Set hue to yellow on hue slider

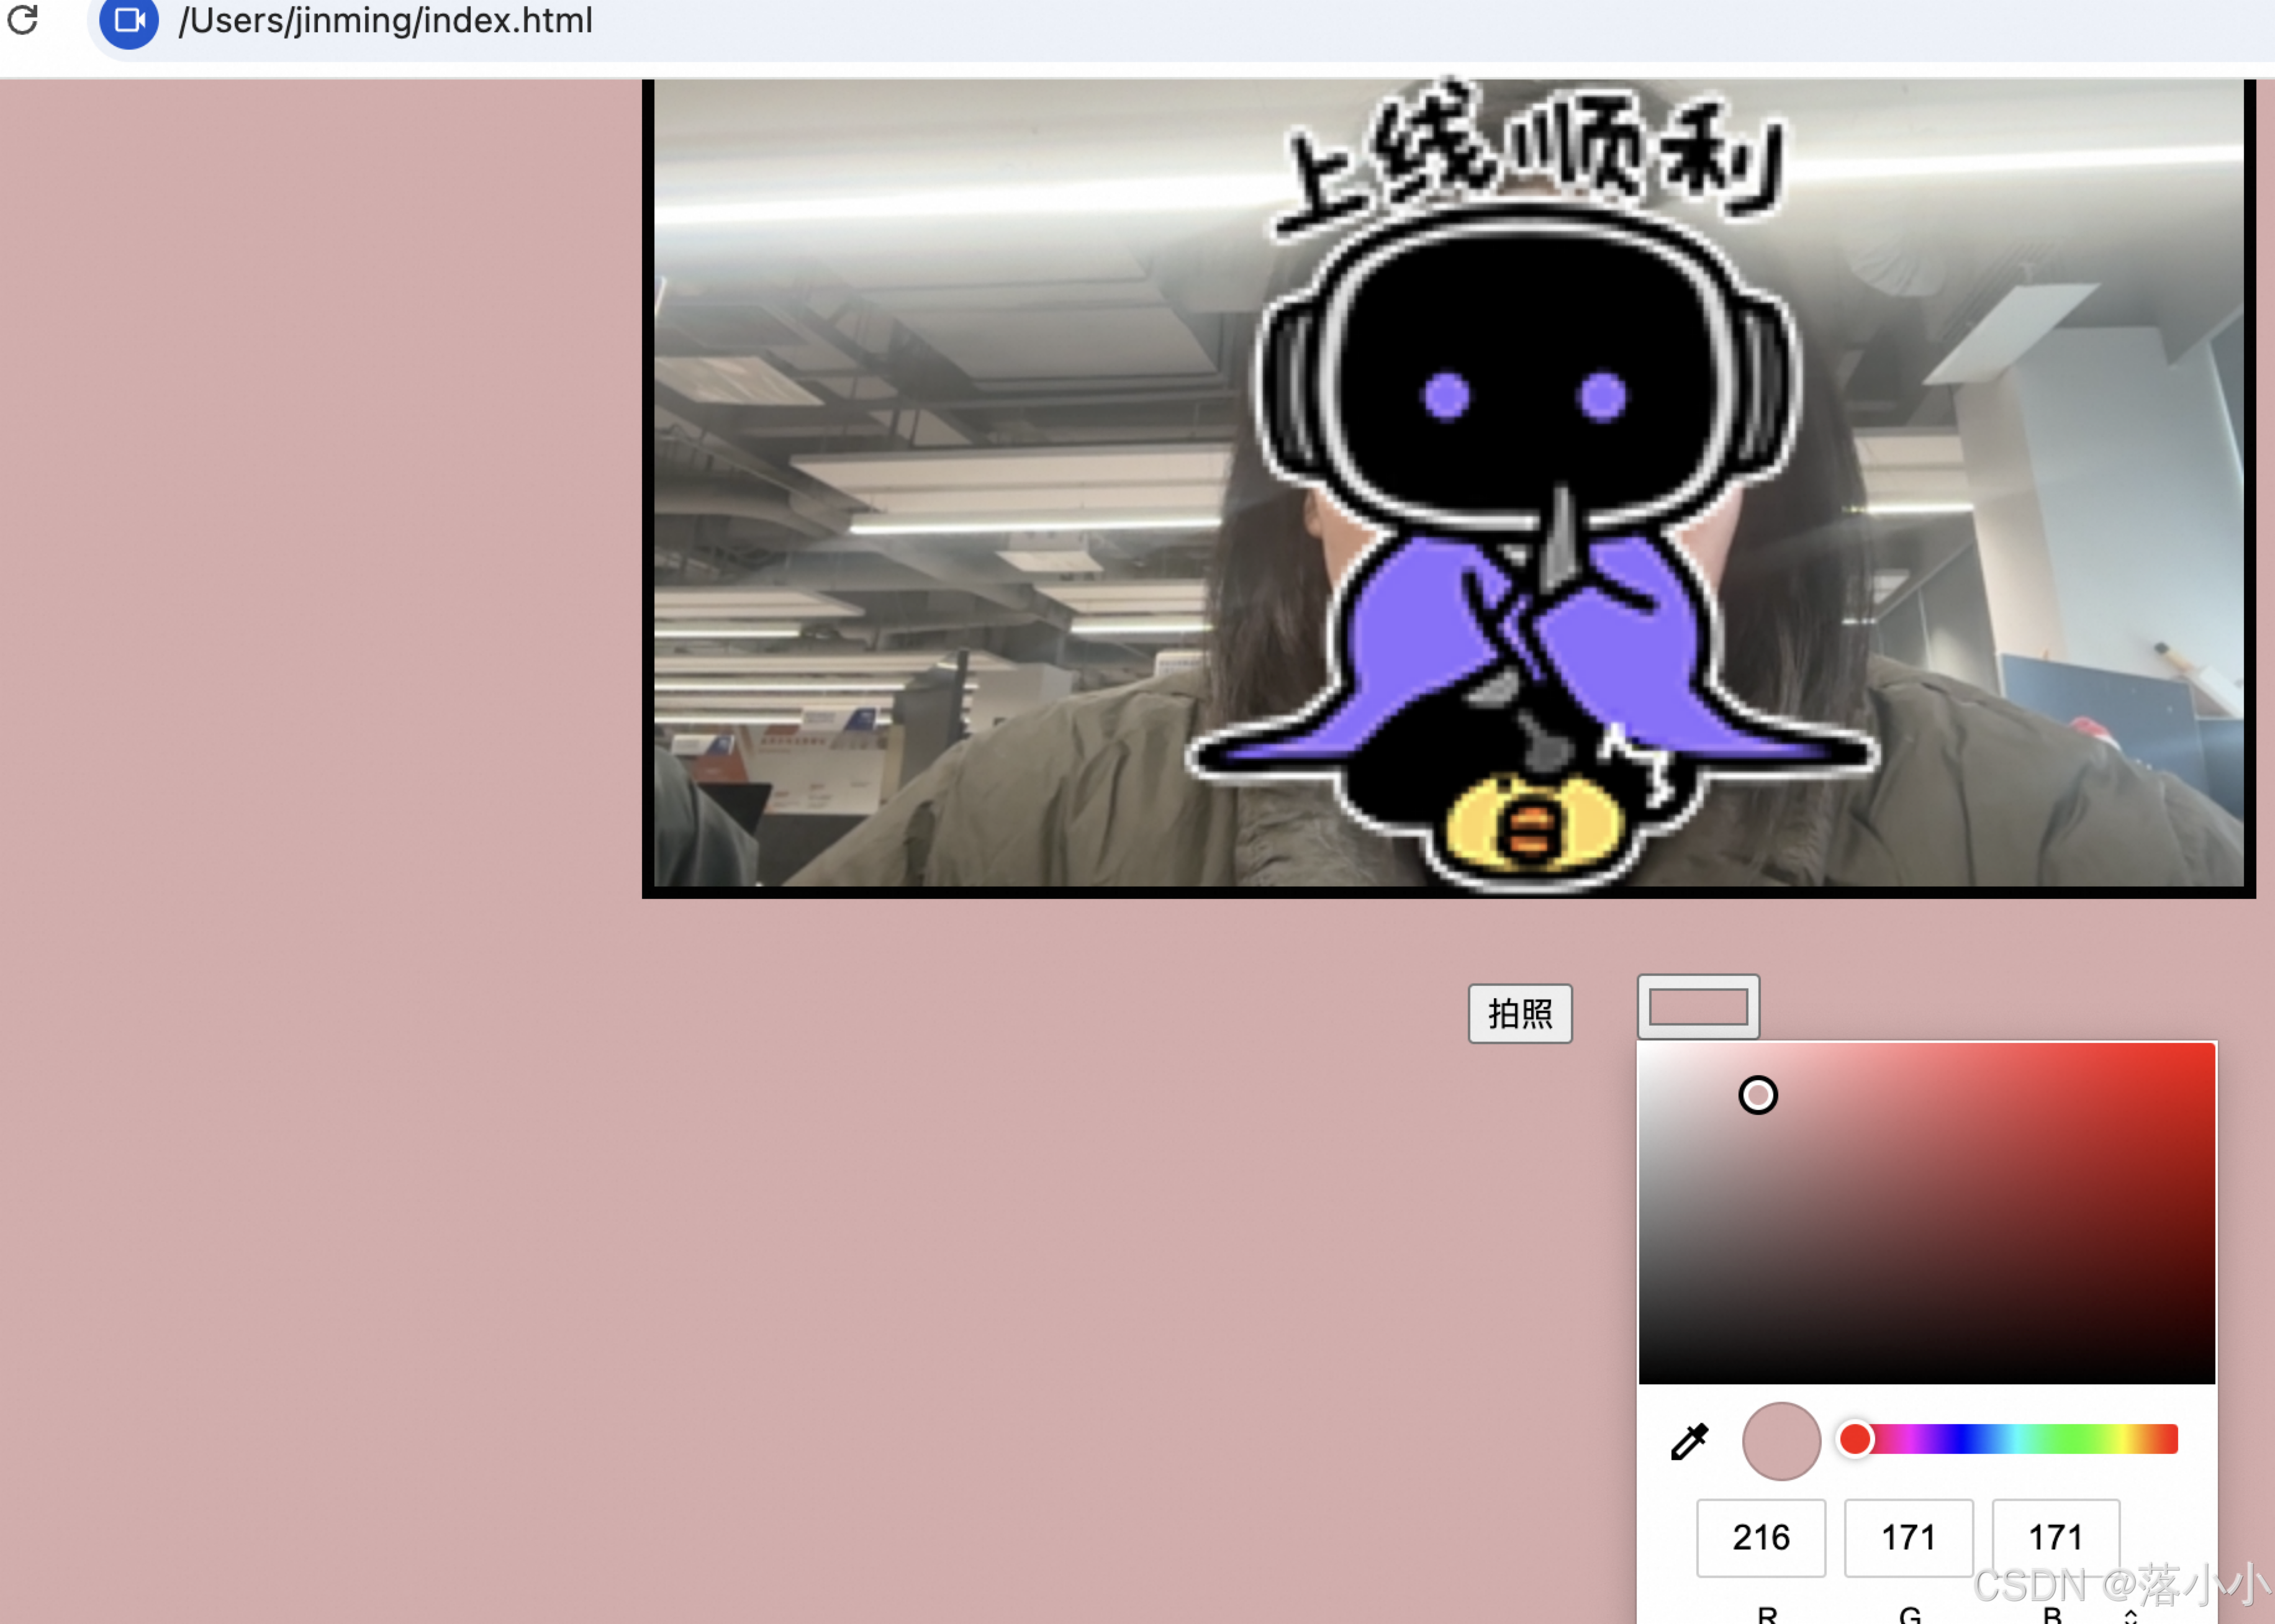pos(2122,1439)
